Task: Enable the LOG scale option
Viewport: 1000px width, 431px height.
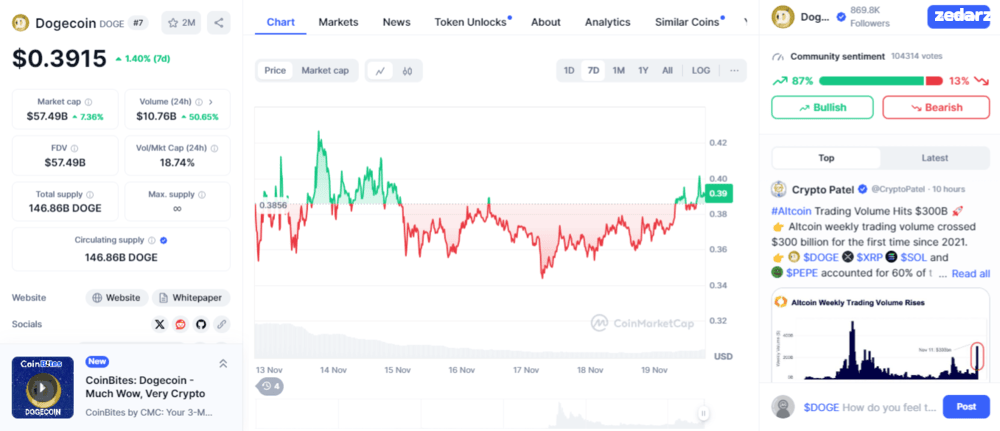Action: coord(701,71)
